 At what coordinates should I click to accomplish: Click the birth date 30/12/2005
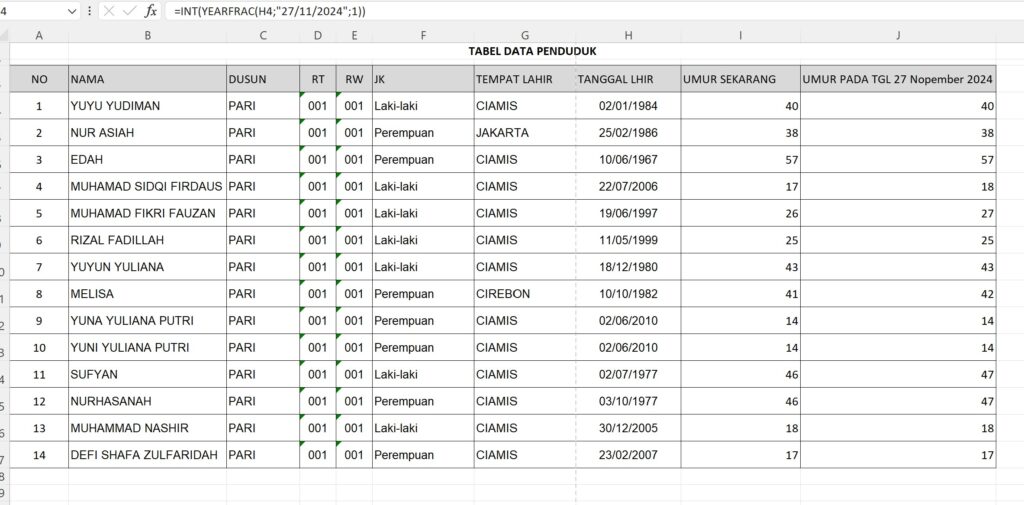coord(628,428)
